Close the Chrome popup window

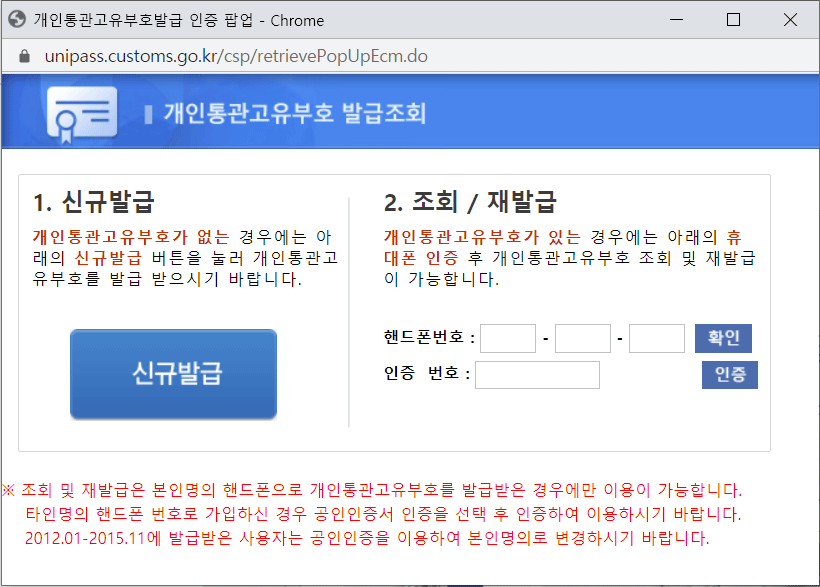(x=790, y=20)
